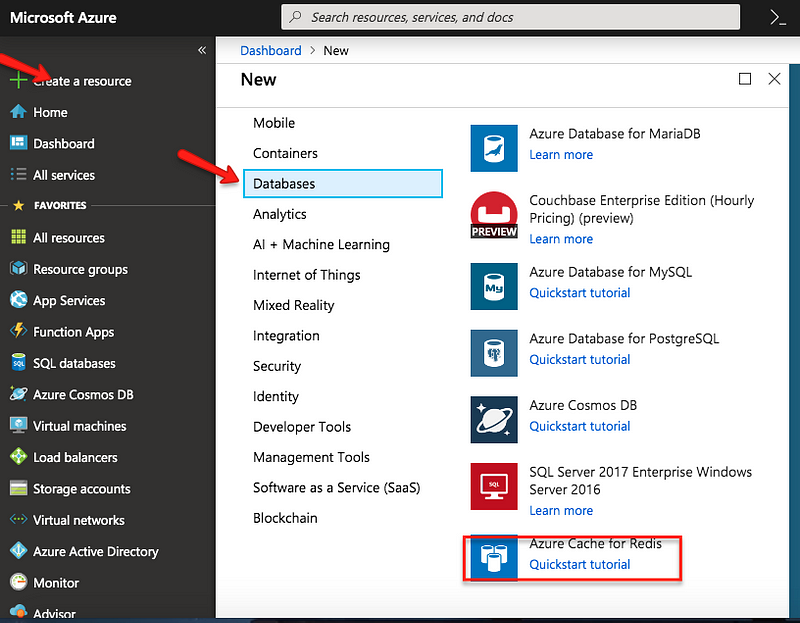Click the Monitor gauge icon
Viewport: 800px width, 623px height.
pos(18,582)
